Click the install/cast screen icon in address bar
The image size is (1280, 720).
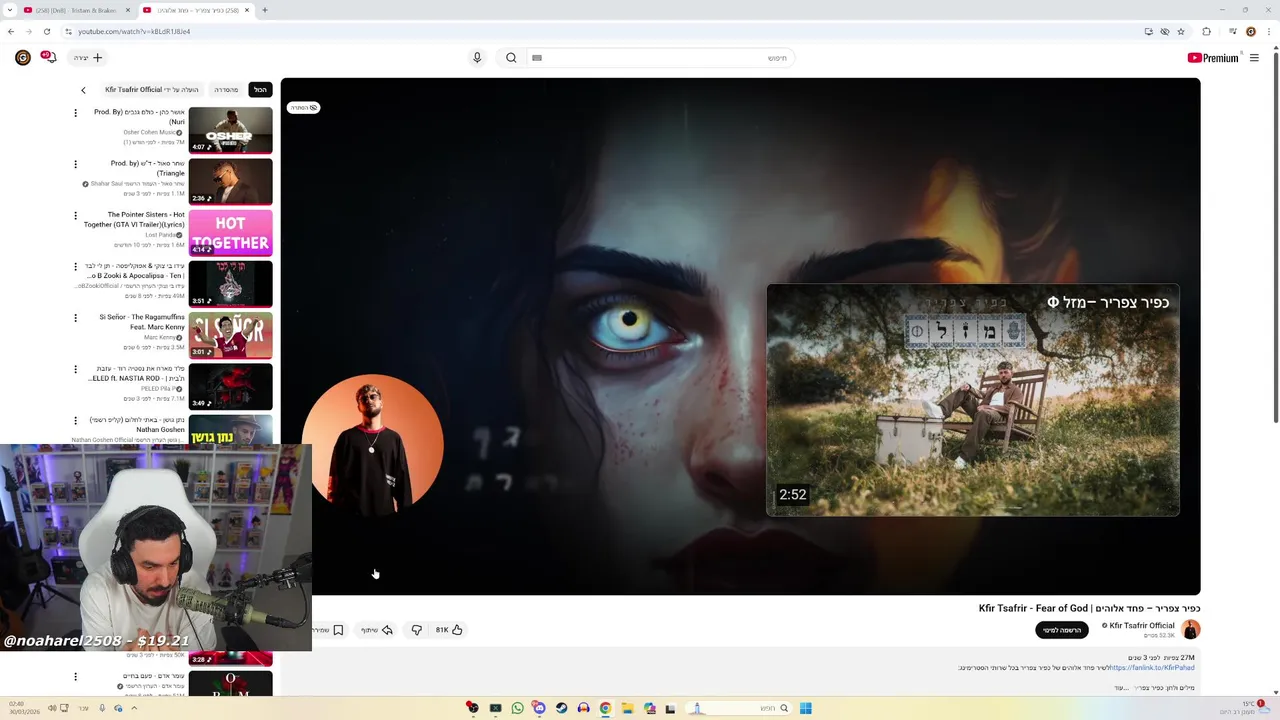1149,31
